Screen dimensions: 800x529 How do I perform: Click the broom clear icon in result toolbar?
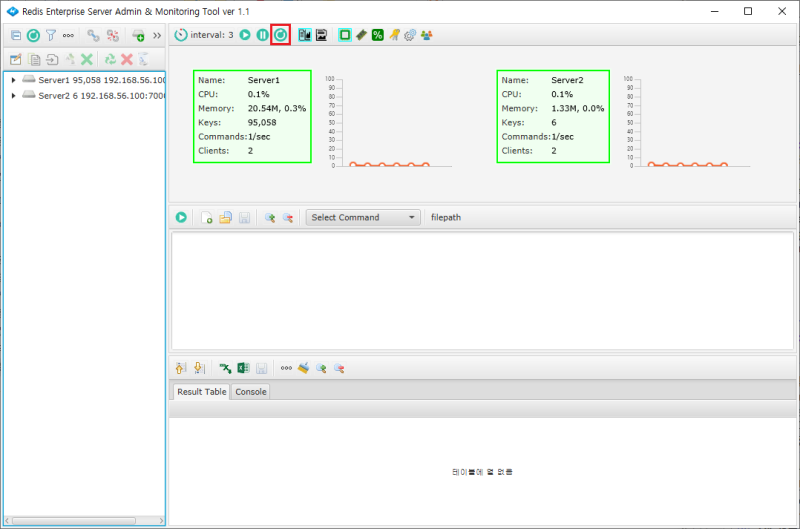[303, 368]
